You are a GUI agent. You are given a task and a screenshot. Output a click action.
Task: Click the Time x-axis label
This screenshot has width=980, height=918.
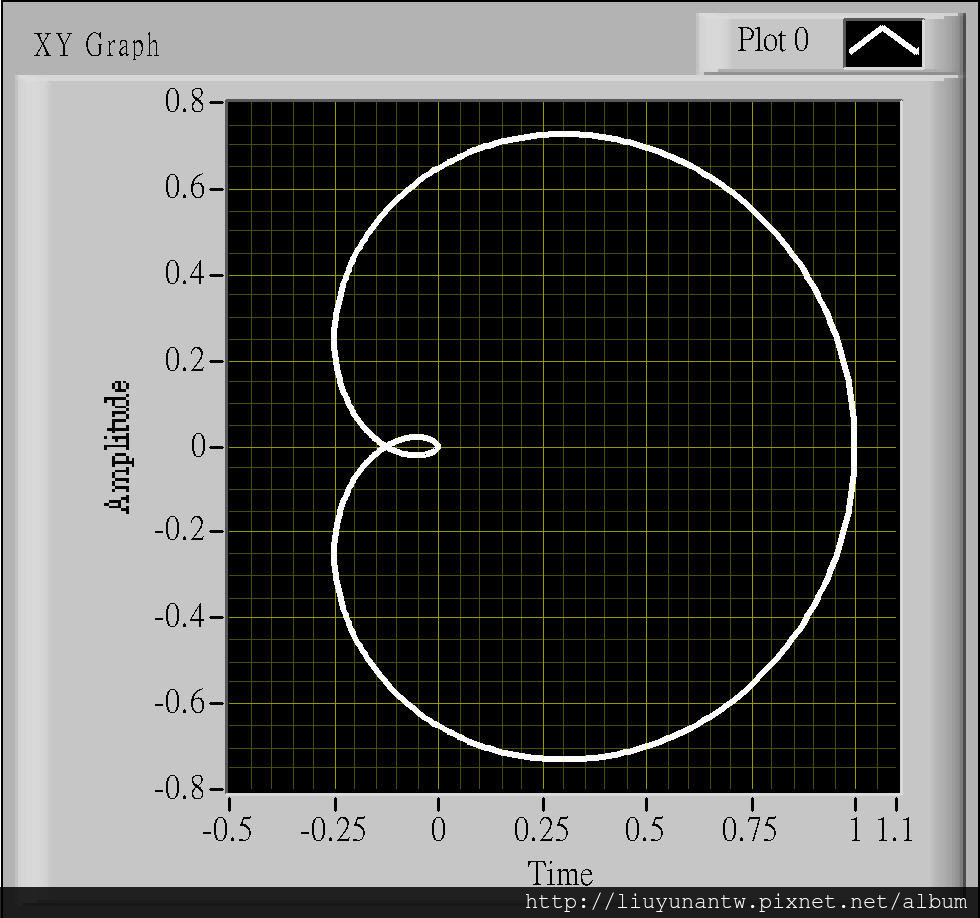(x=560, y=874)
